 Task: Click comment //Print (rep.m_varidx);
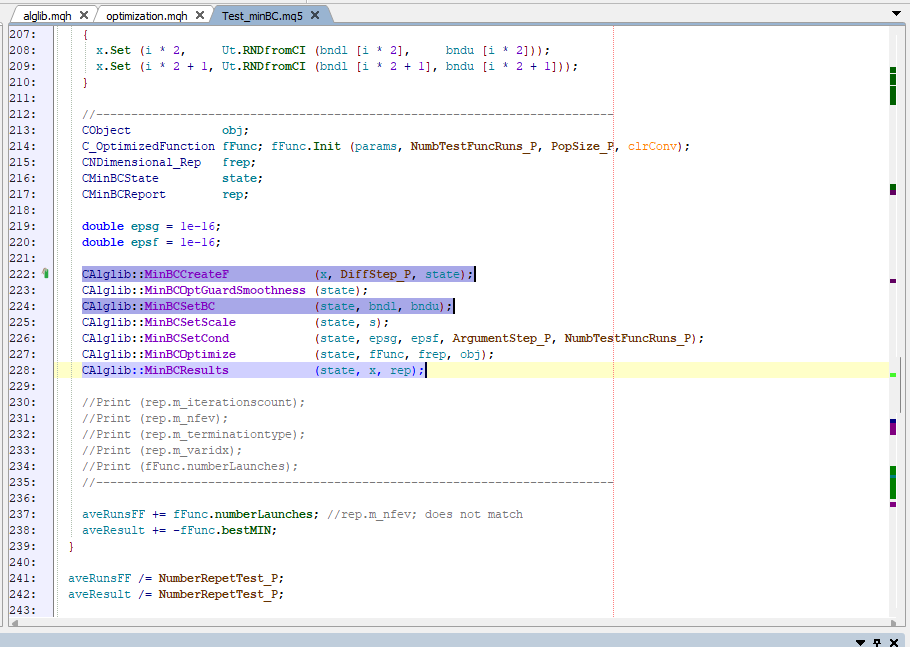[162, 450]
